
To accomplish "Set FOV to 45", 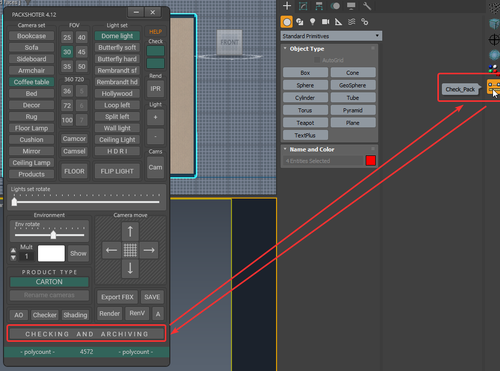I will (x=82, y=52).
